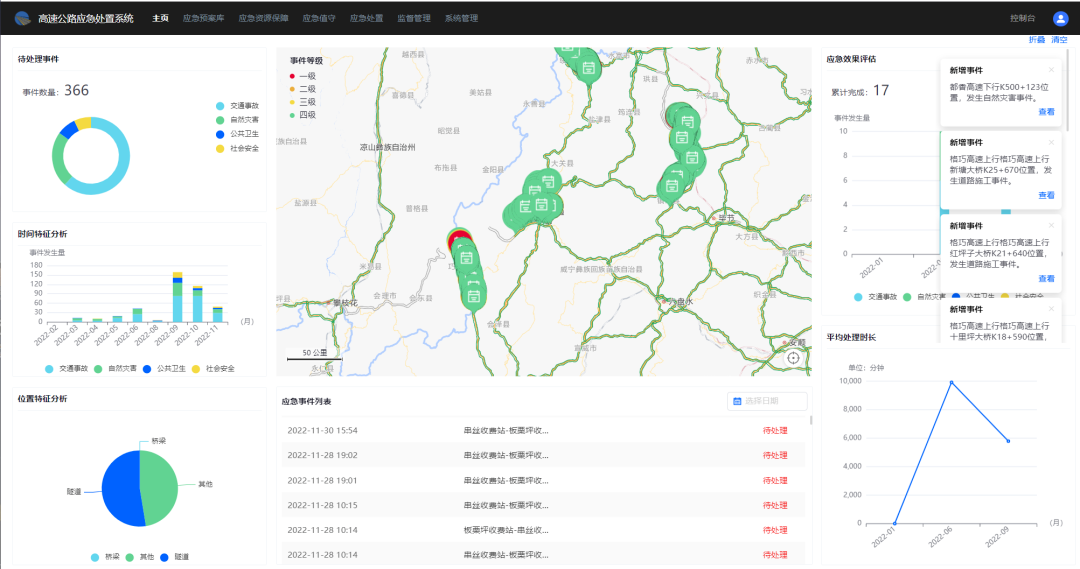Viewport: 1080px width, 569px height.
Task: Go to the 主页 tab
Action: pos(160,18)
